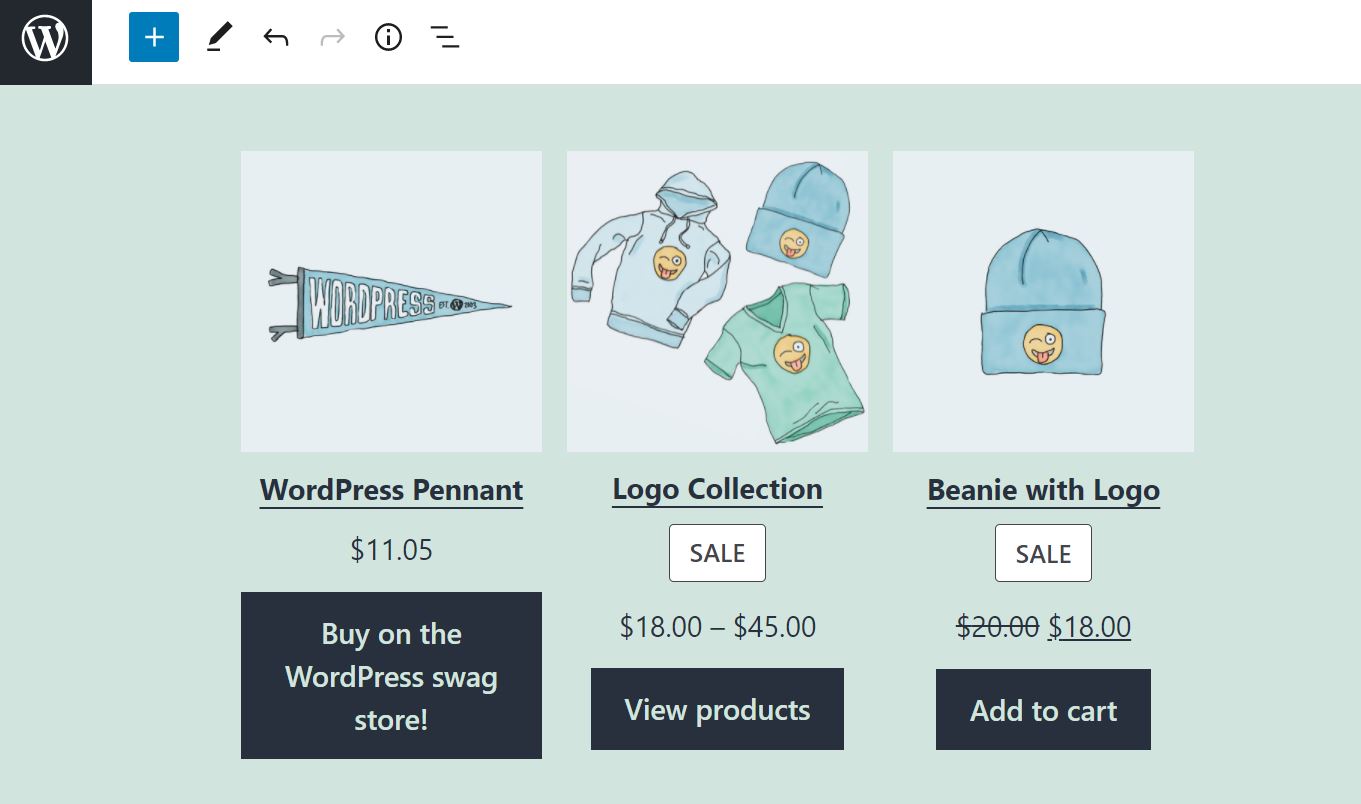
Task: Open the Beanie with Logo product link
Action: (1043, 490)
